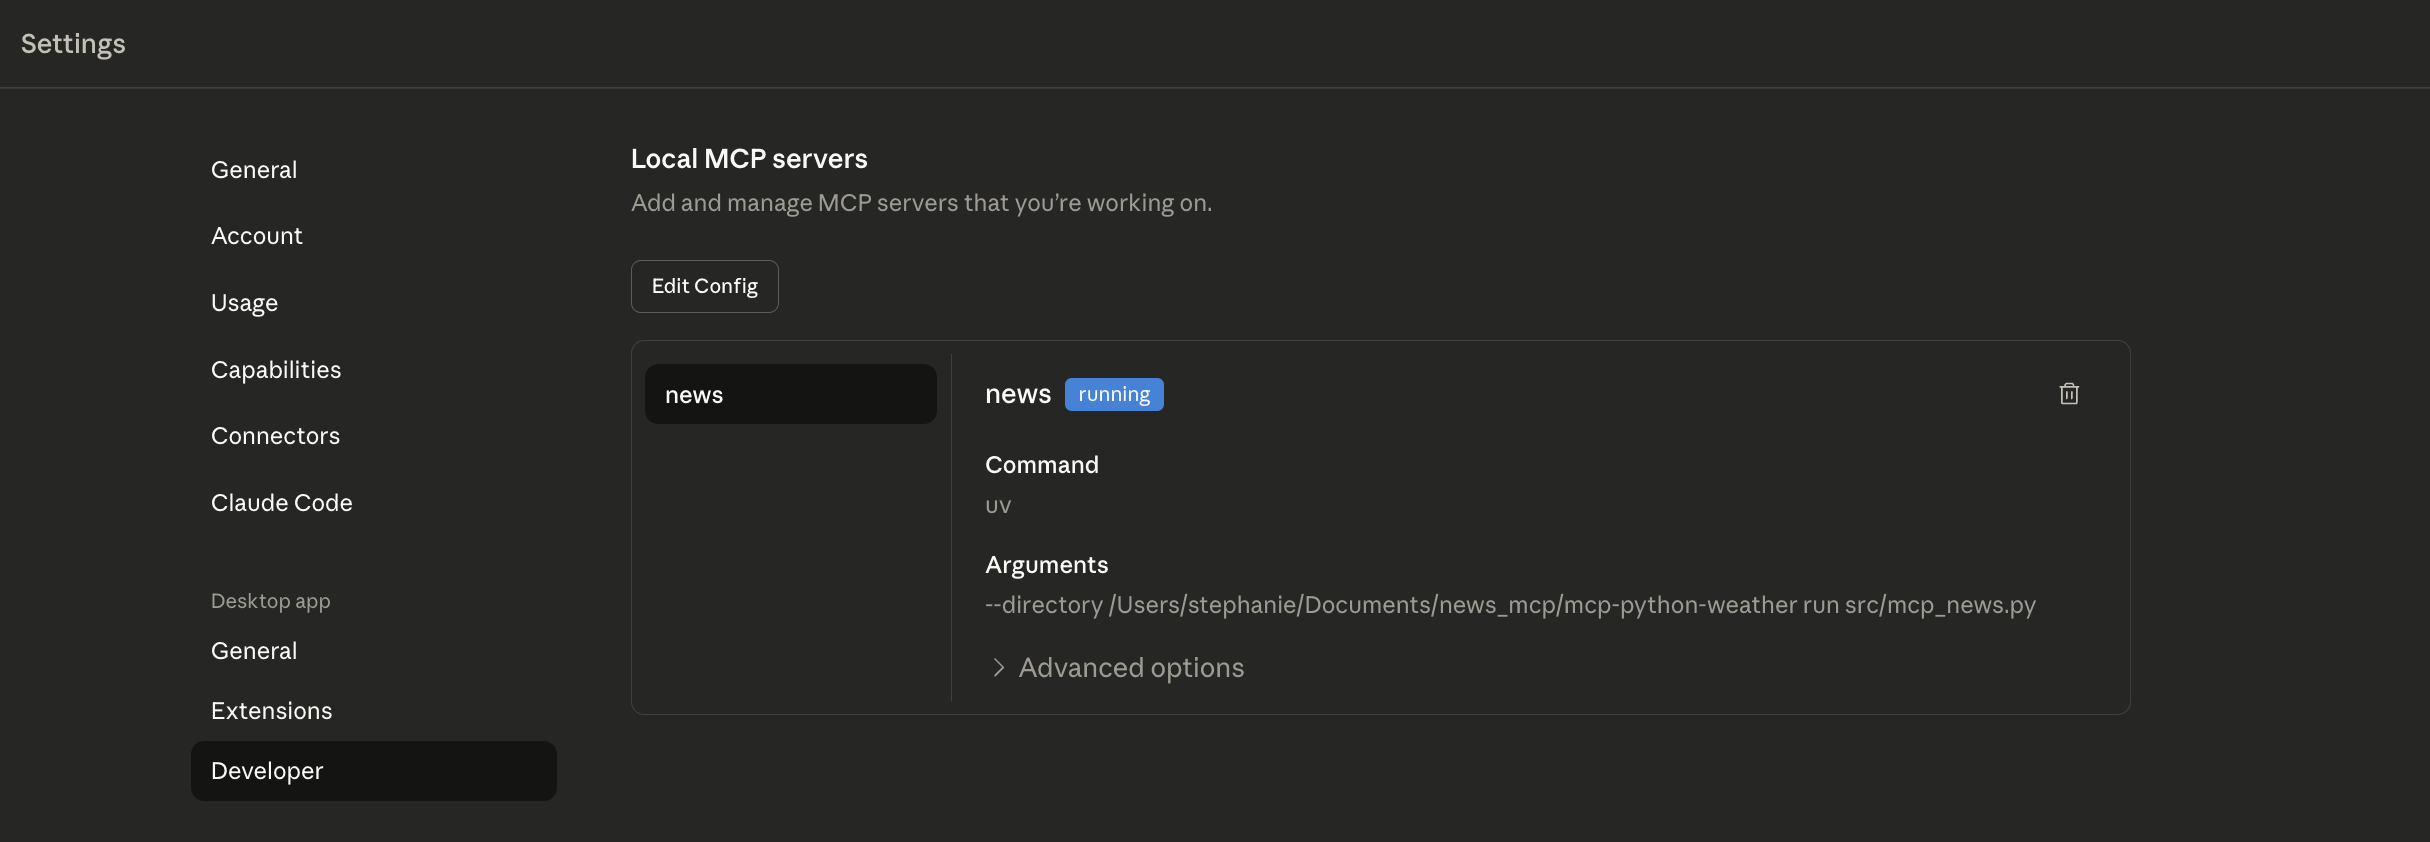The height and width of the screenshot is (842, 2430).
Task: Click the arguments directory path text
Action: pos(1510,605)
